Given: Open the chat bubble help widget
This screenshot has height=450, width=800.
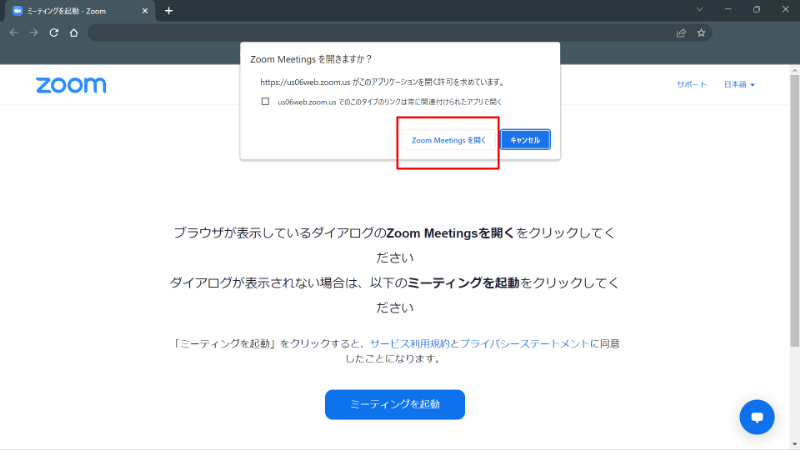Looking at the screenshot, I should pyautogui.click(x=757, y=417).
